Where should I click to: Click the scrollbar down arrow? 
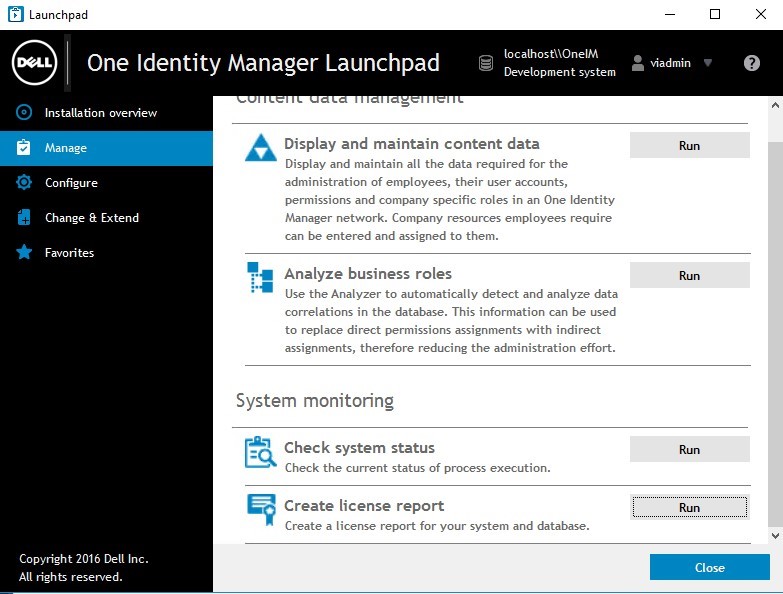tap(775, 536)
